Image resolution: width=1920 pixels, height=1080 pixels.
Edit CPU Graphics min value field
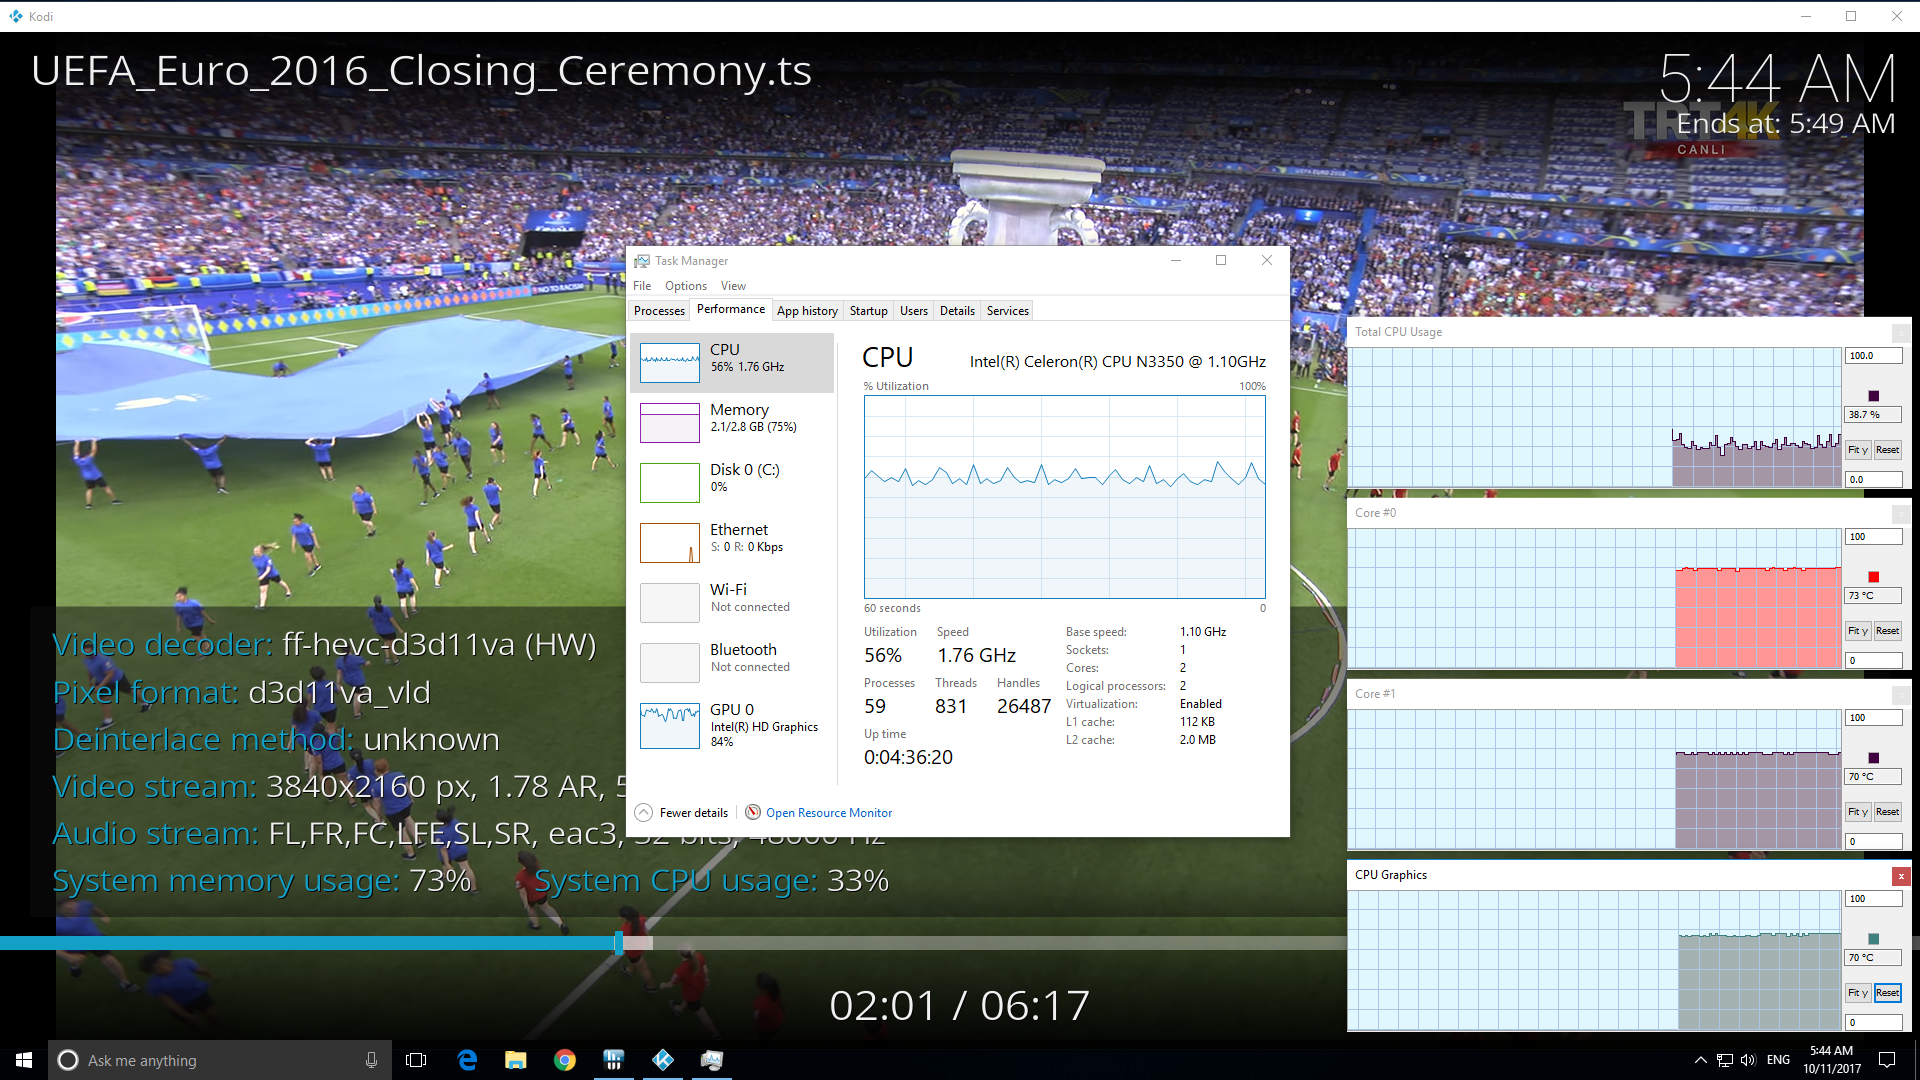(x=1873, y=1023)
